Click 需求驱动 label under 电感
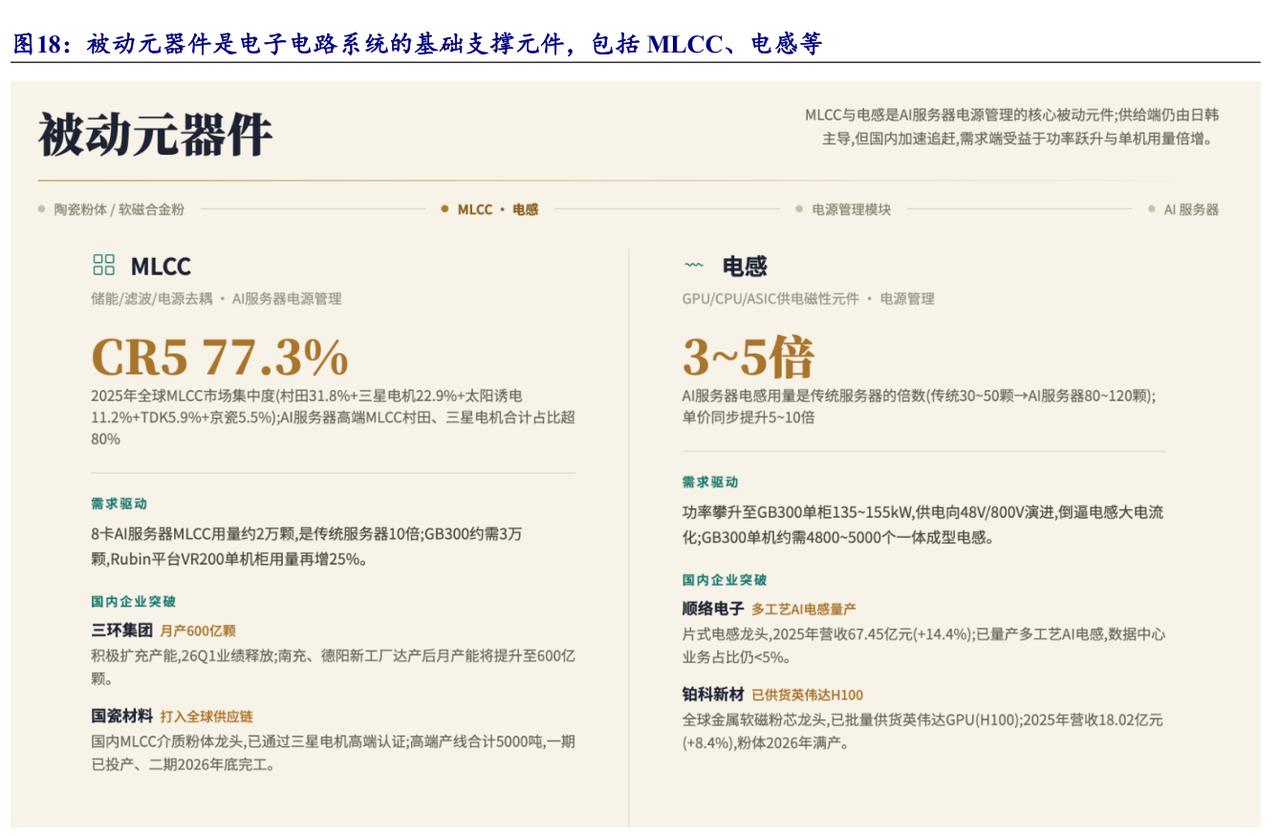This screenshot has height=836, width=1280. 710,482
